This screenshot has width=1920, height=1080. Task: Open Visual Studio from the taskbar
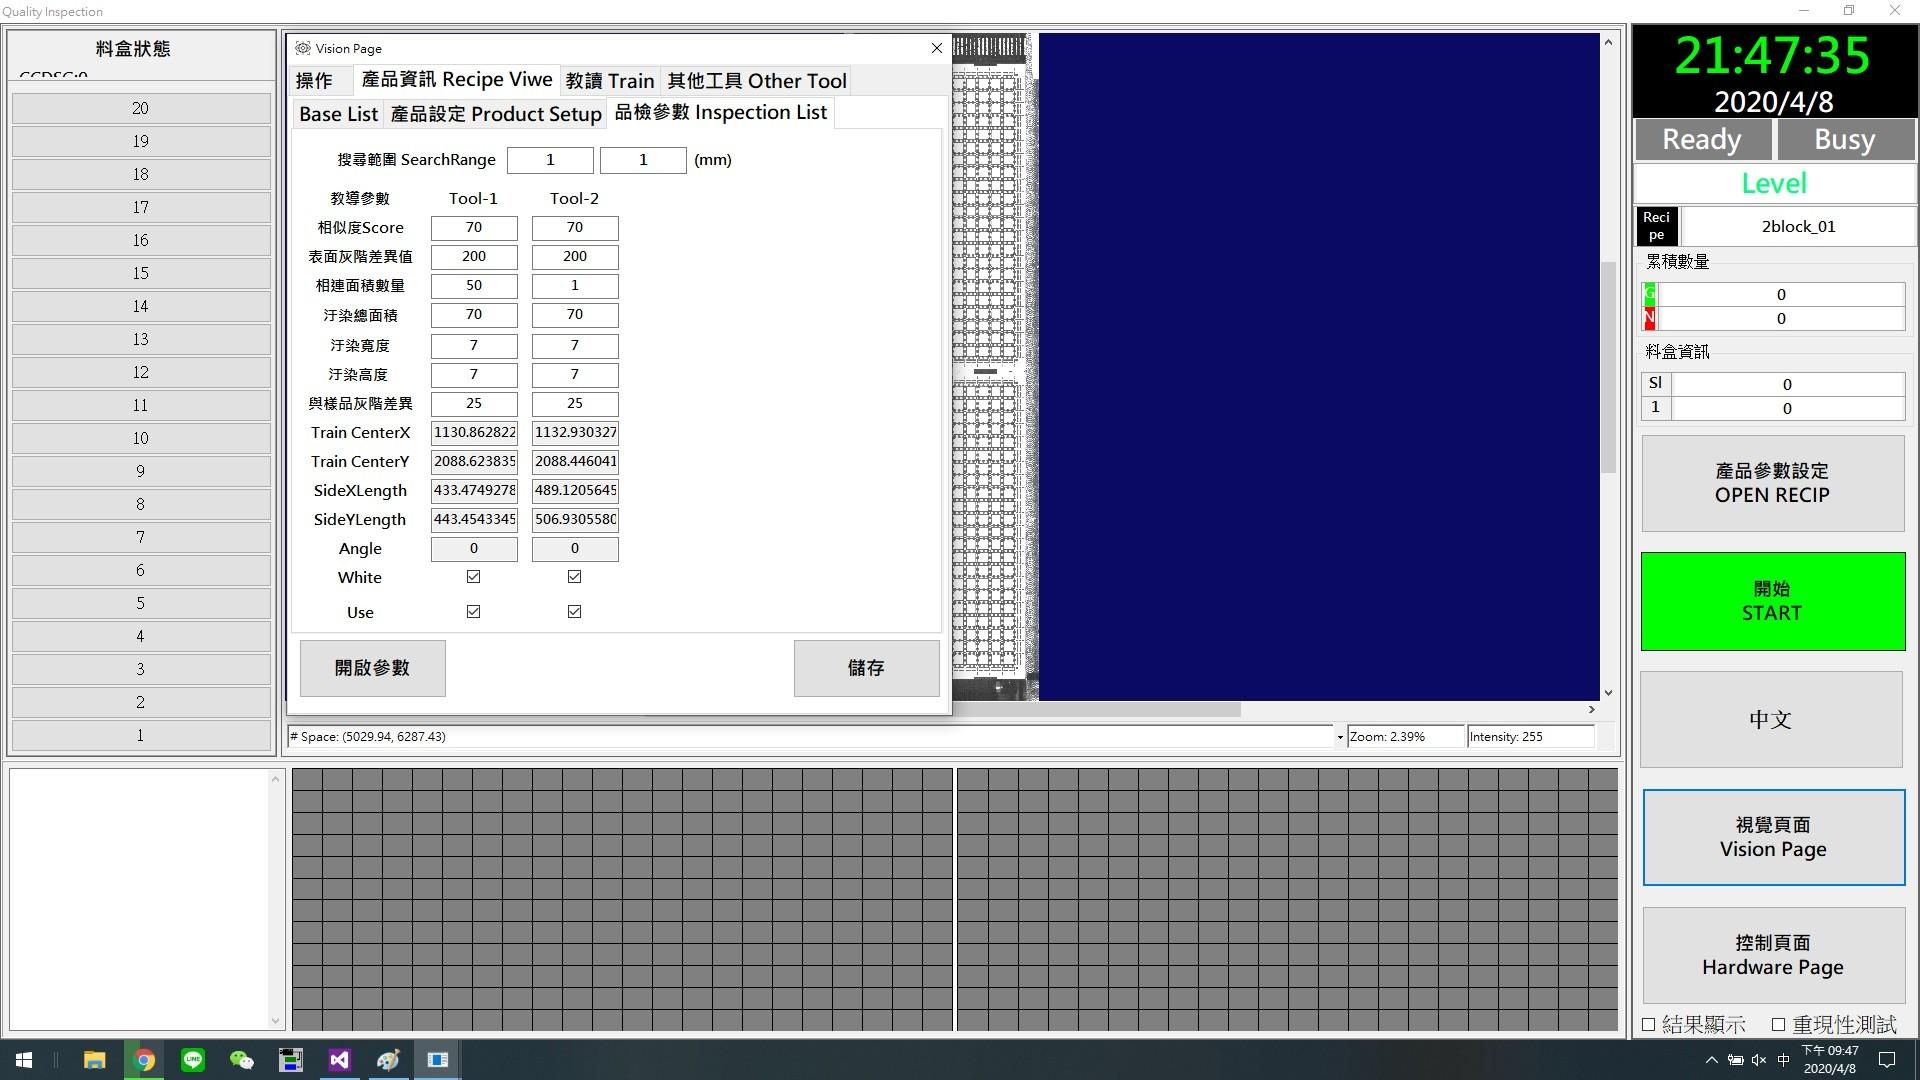tap(339, 1060)
